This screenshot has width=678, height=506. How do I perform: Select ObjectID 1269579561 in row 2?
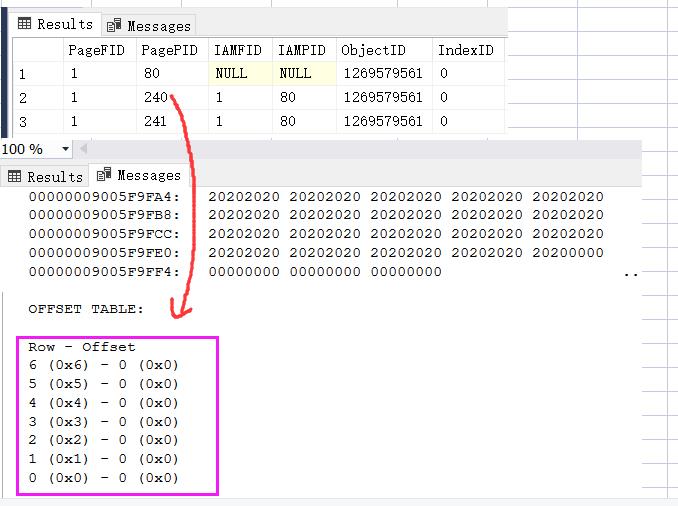384,97
